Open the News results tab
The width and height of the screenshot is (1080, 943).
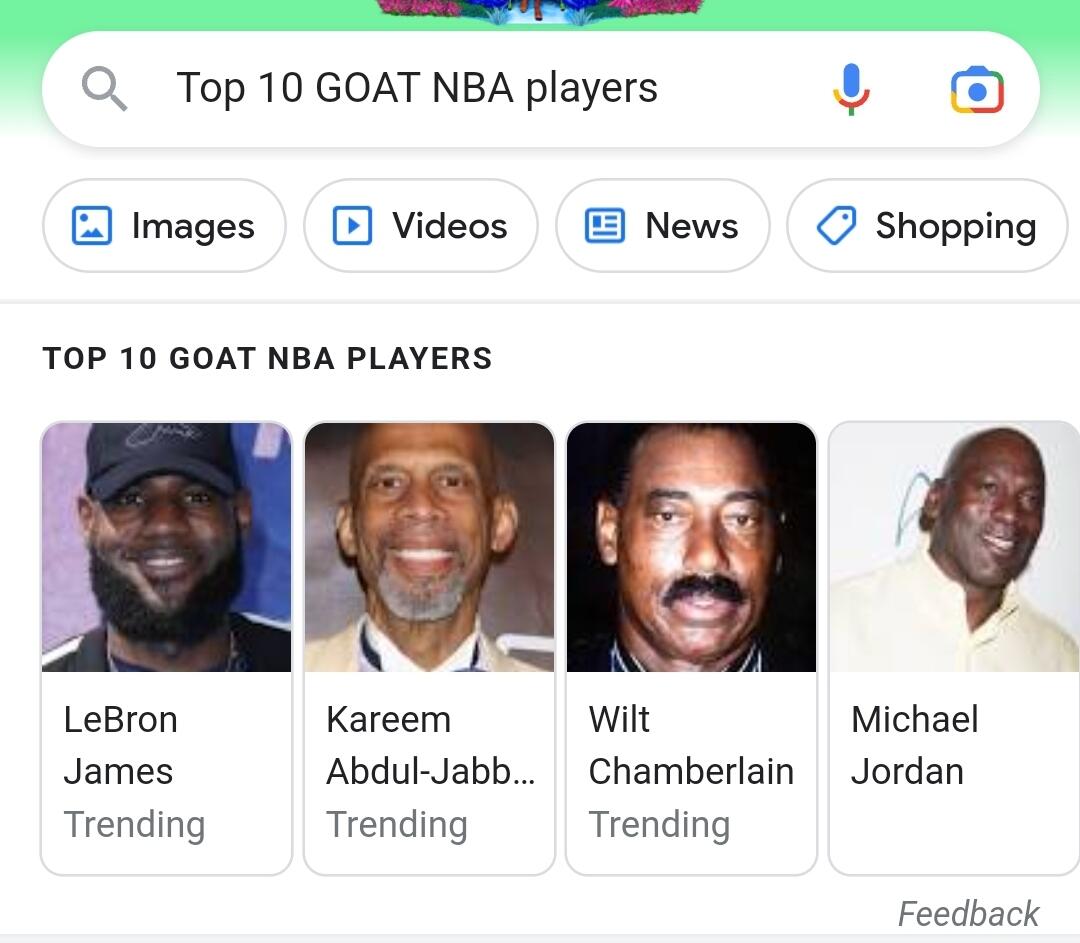coord(663,226)
